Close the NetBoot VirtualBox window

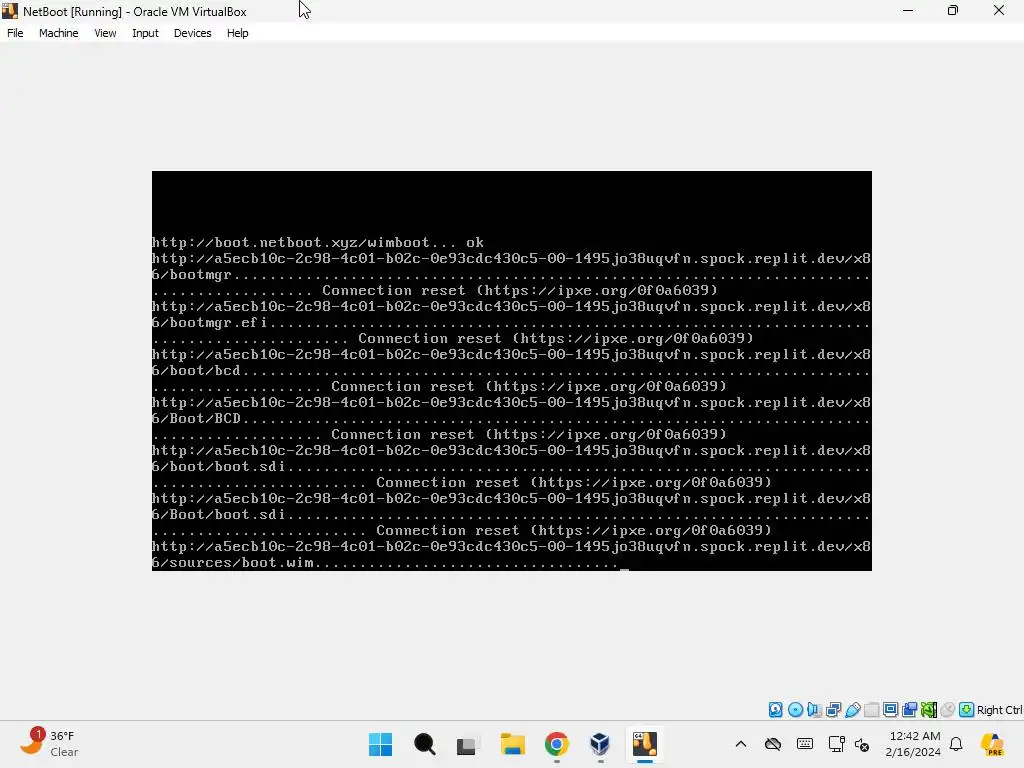coord(999,10)
